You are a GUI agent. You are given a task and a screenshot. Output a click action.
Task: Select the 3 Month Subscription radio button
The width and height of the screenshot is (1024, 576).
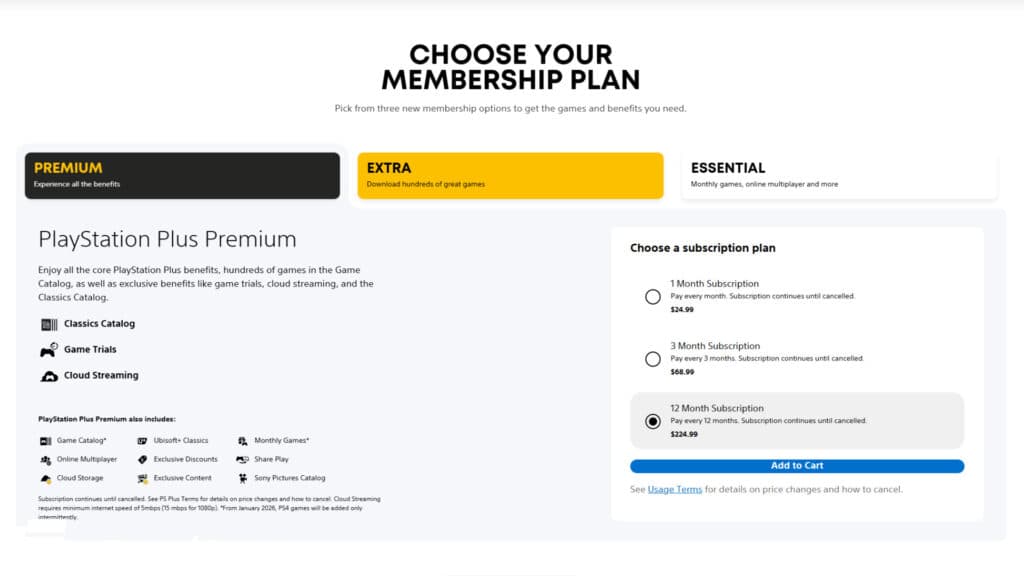(x=652, y=359)
